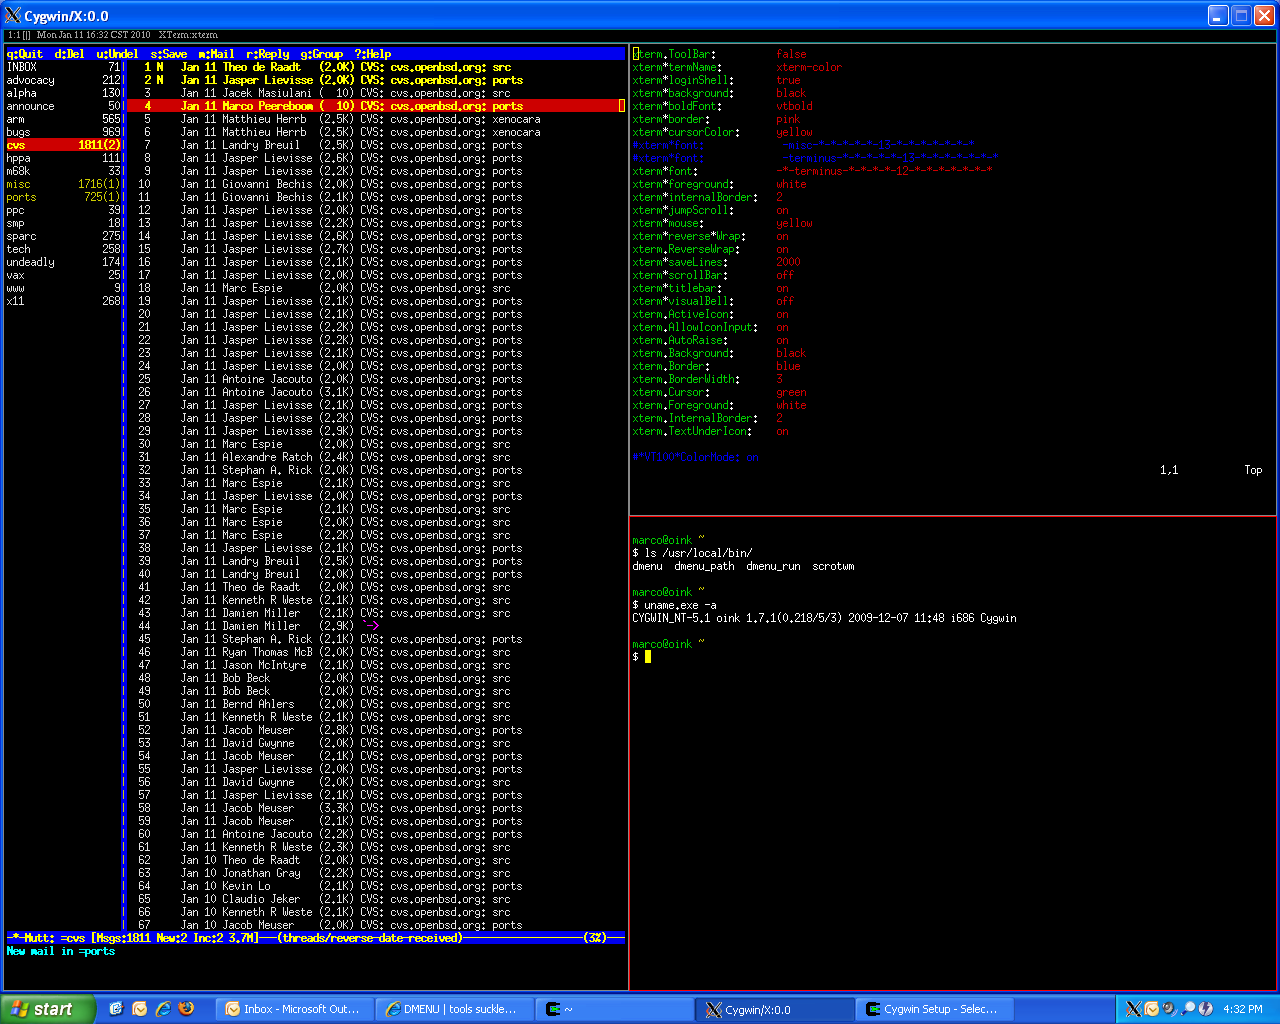
Task: Click the ?:Help hint in mutt help bar
Action: point(373,54)
